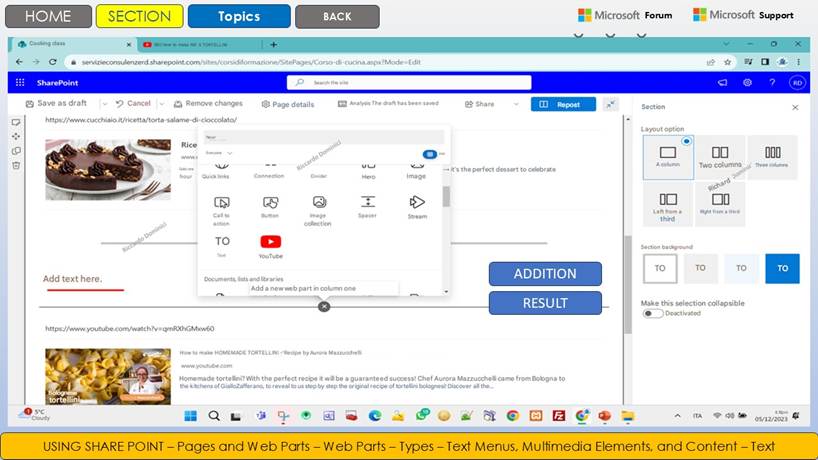
Task: Close the web part picker circle button
Action: [x=324, y=307]
